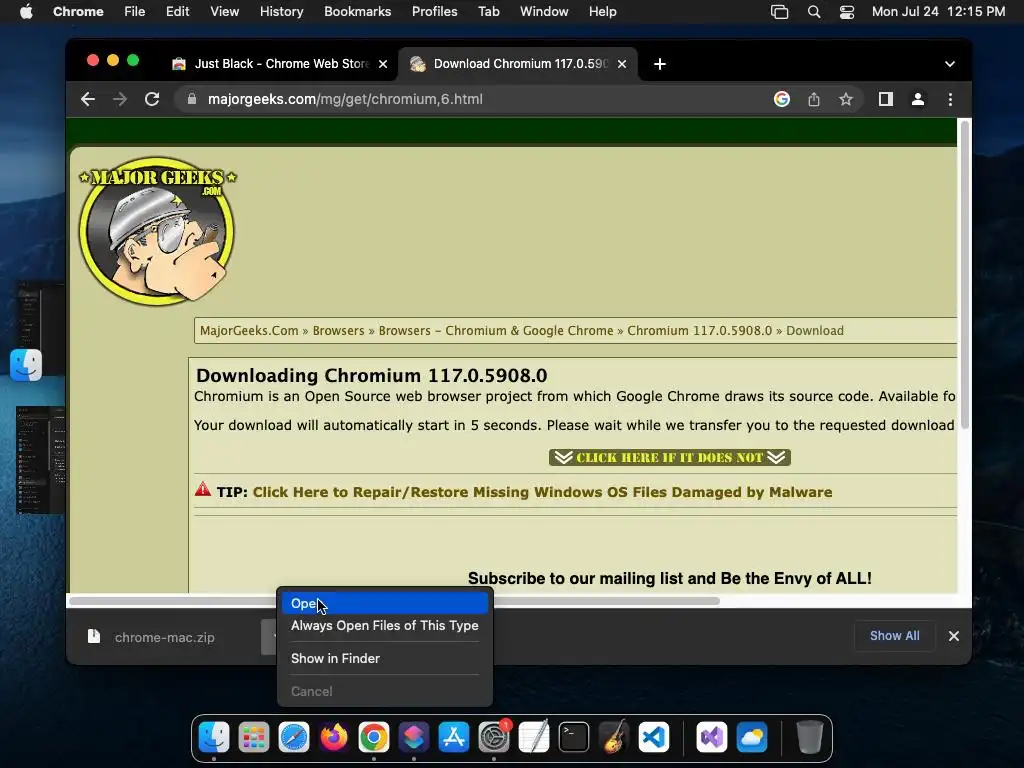Toggle the chrome-mac.zip download options arrow
The image size is (1024, 768).
270,637
